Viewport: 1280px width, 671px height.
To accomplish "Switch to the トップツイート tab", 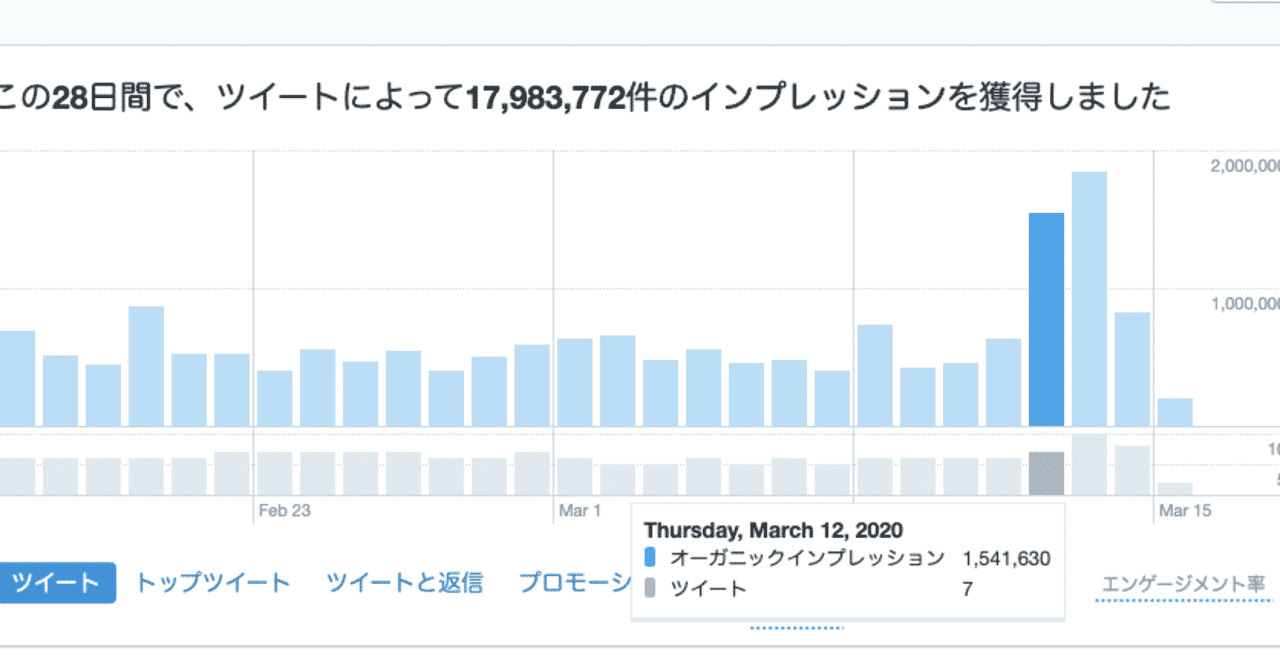I will 212,583.
